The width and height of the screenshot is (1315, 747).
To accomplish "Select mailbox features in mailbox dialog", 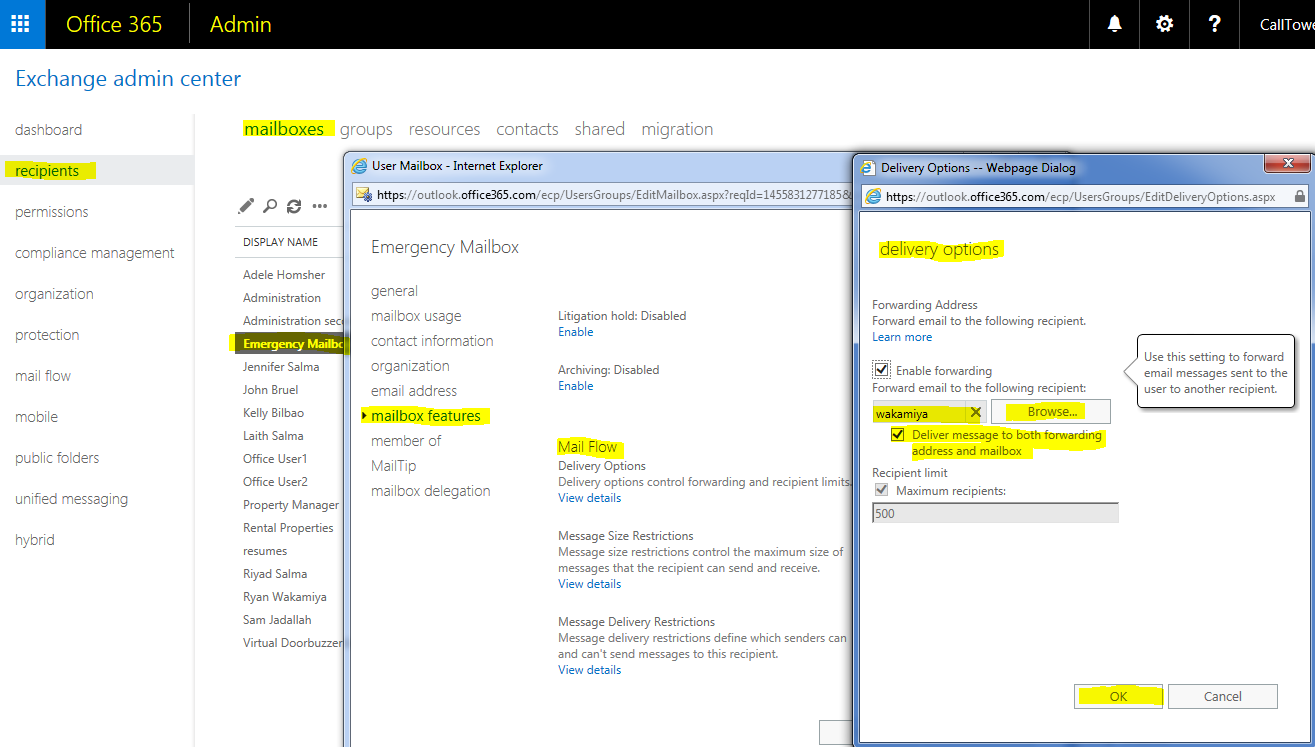I will tap(426, 416).
